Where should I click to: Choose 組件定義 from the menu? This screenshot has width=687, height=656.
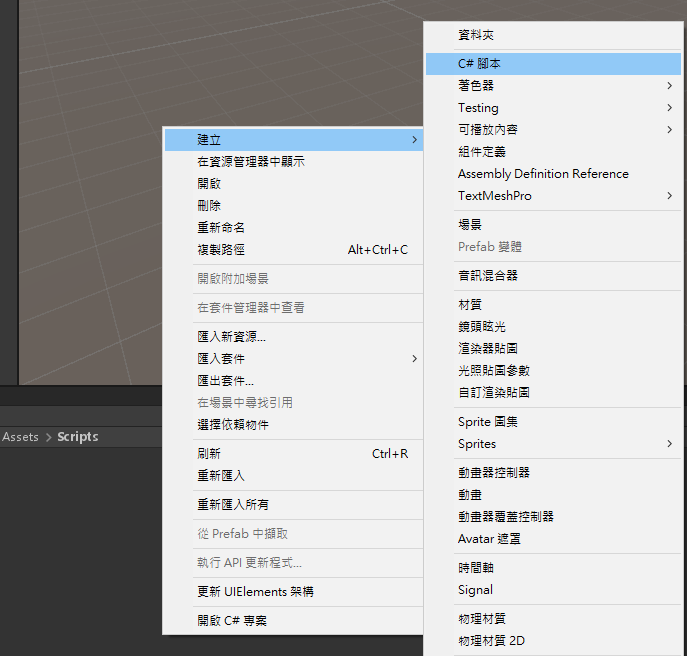tap(482, 152)
